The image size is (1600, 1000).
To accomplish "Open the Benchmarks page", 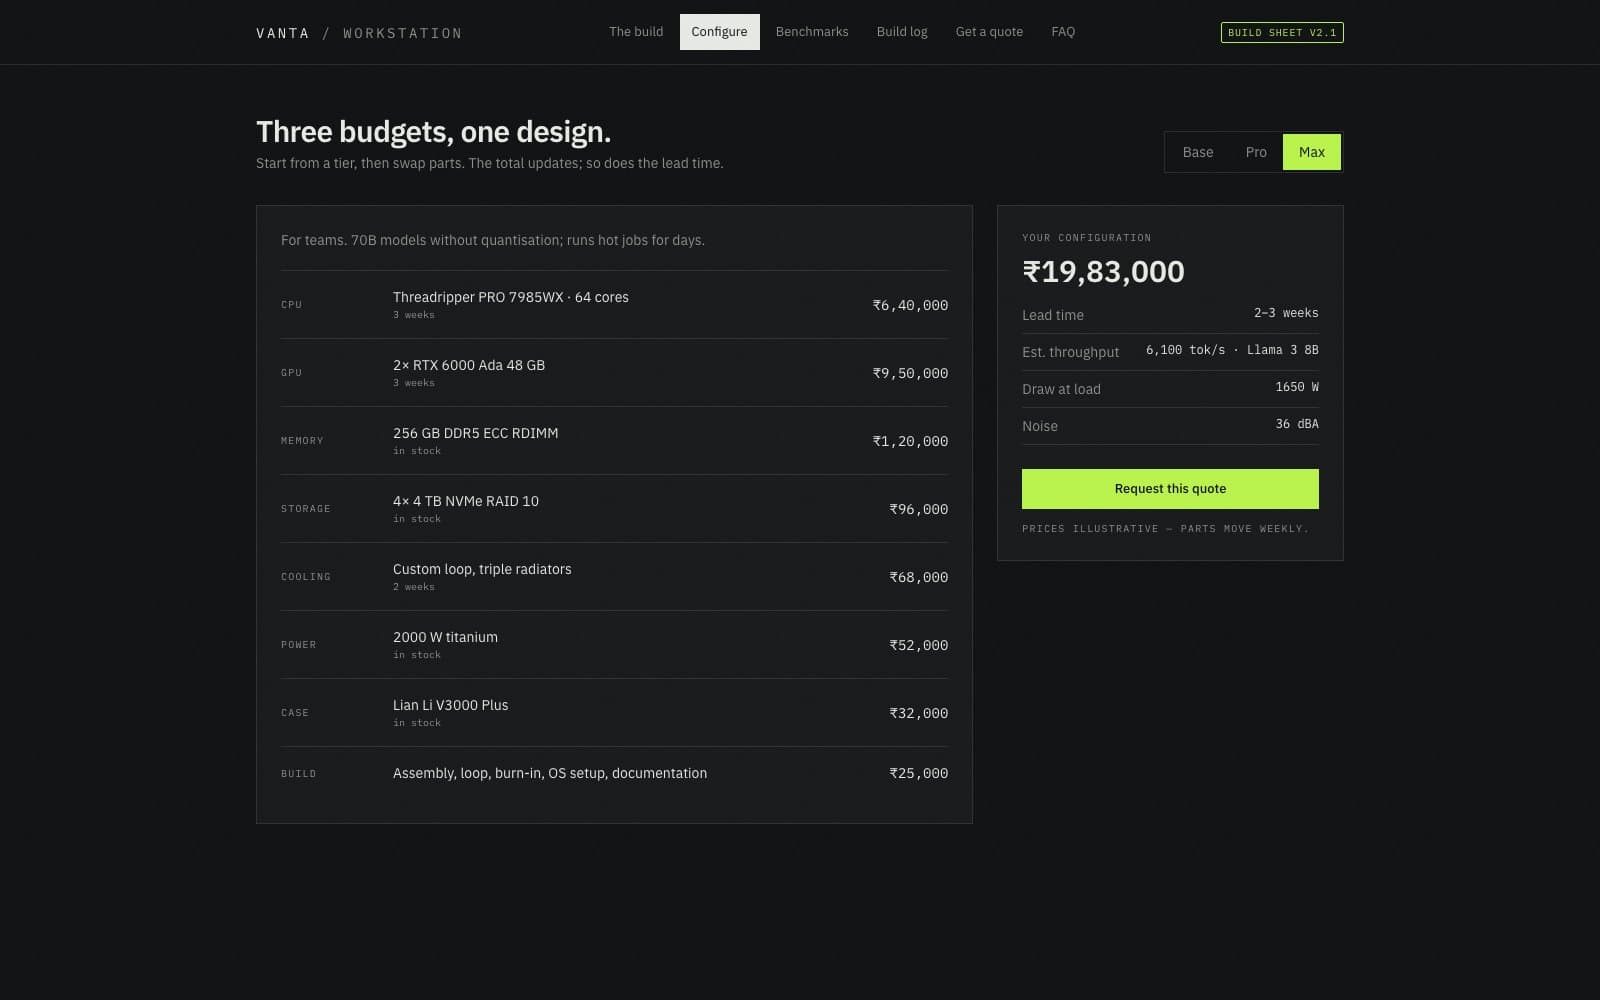I will click(812, 32).
